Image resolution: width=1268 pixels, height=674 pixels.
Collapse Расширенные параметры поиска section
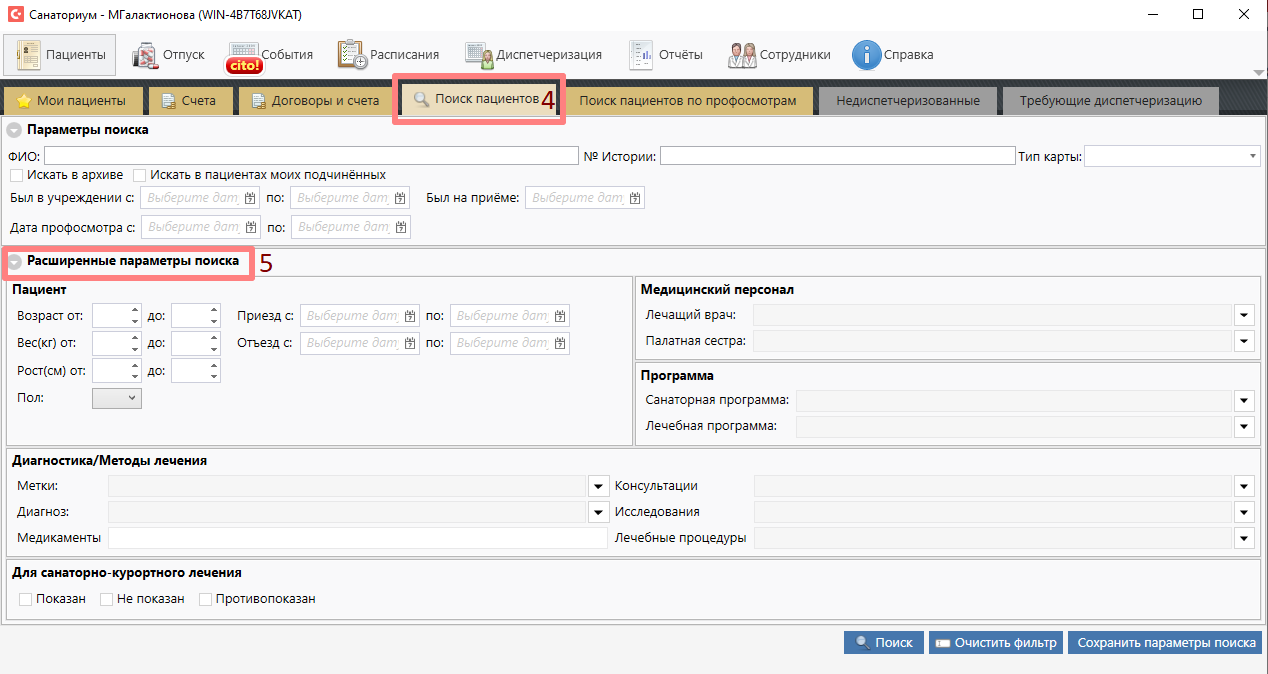coord(15,262)
